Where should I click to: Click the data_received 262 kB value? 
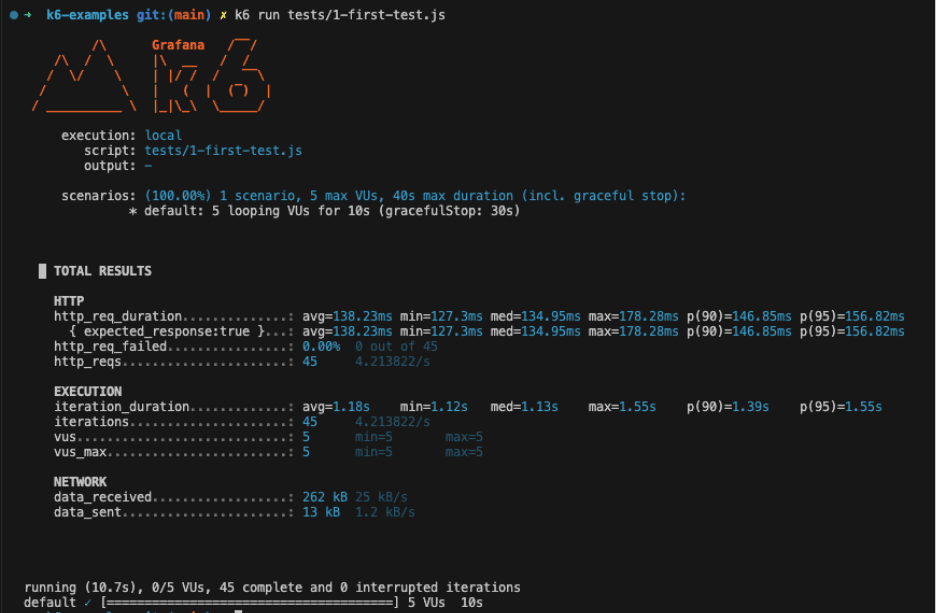pyautogui.click(x=325, y=497)
